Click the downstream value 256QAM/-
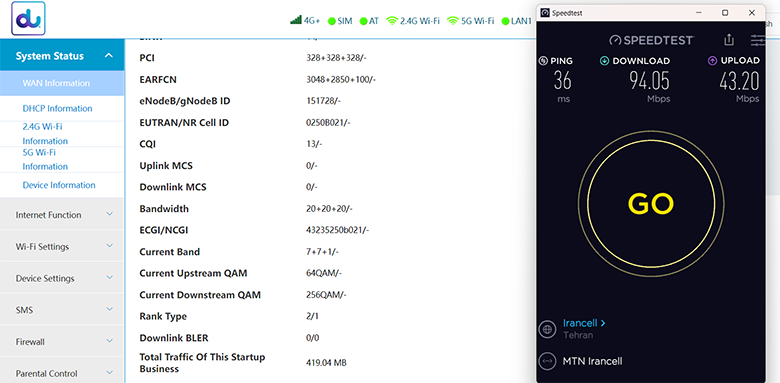This screenshot has height=383, width=780. point(326,295)
